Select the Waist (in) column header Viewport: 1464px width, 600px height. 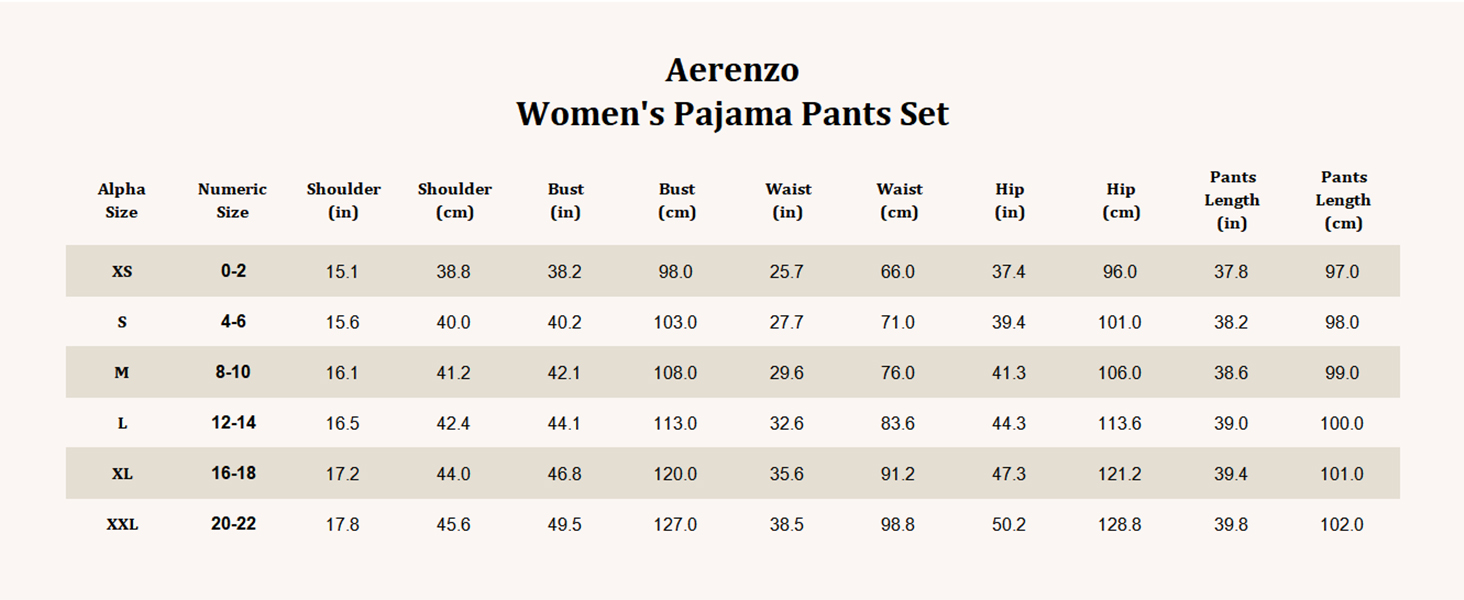coord(788,200)
